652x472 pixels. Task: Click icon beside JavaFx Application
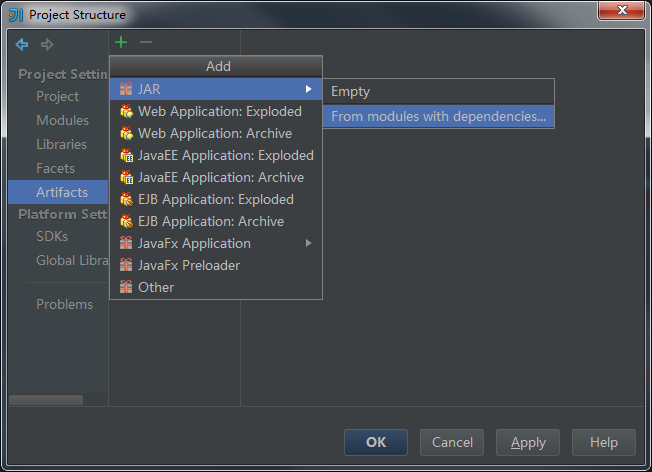(x=126, y=243)
